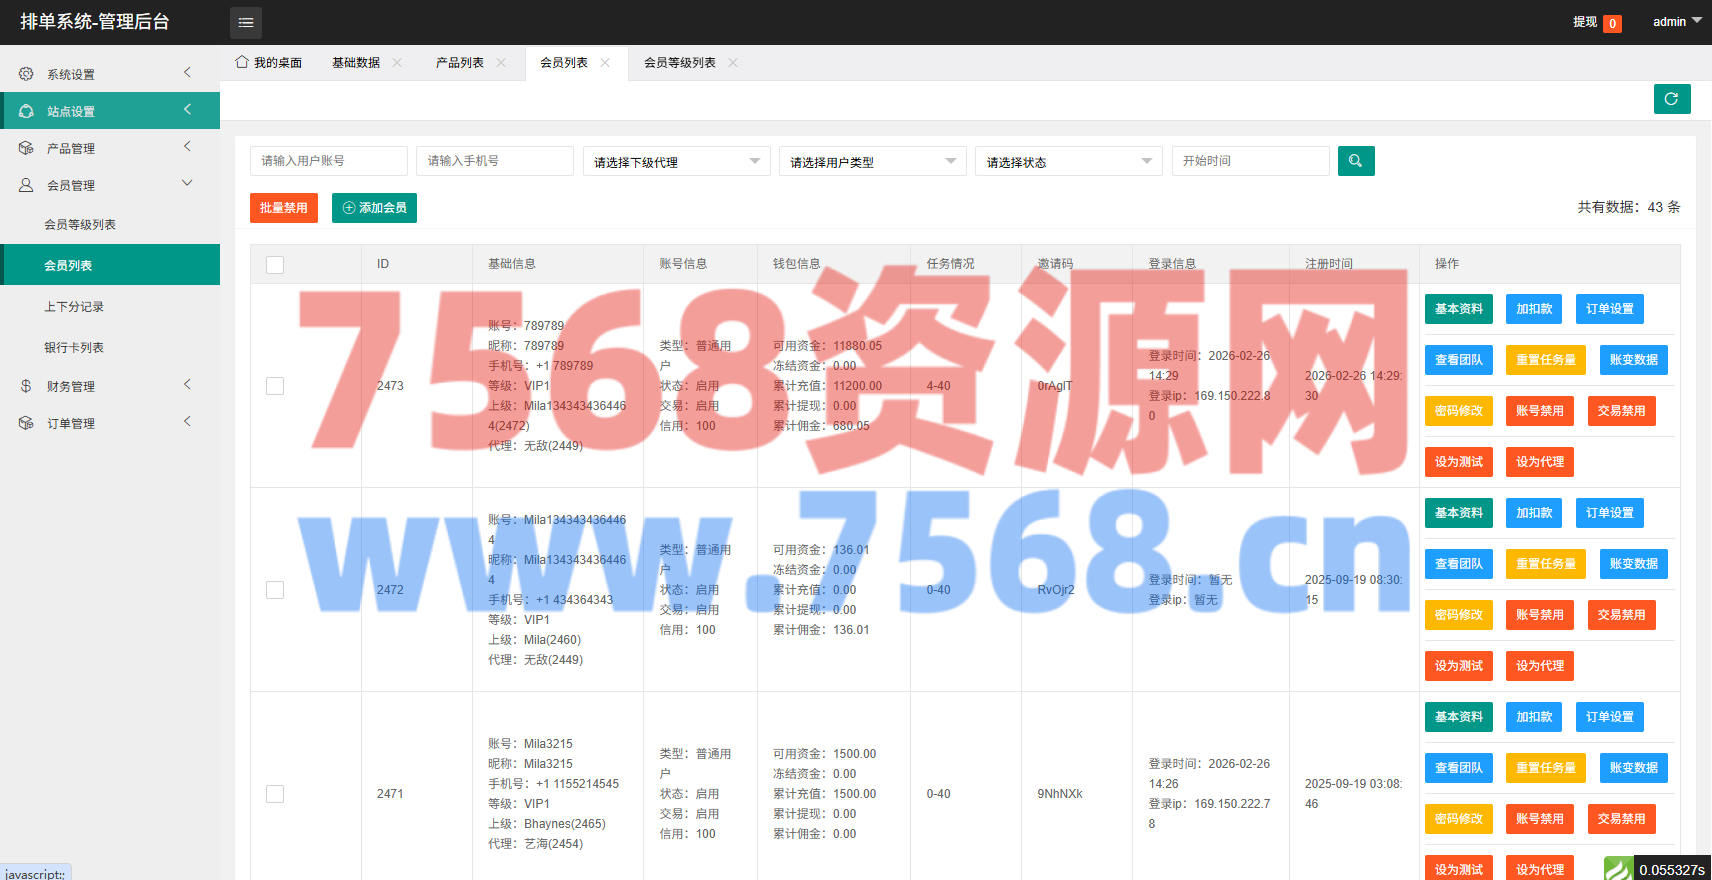Check the checkbox for member 2473
This screenshot has width=1712, height=880.
point(275,386)
